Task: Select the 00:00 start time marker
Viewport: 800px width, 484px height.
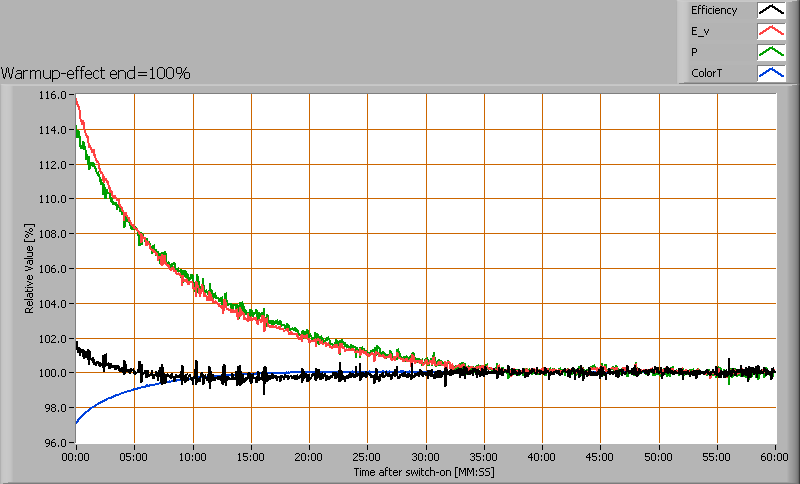Action: [76, 456]
